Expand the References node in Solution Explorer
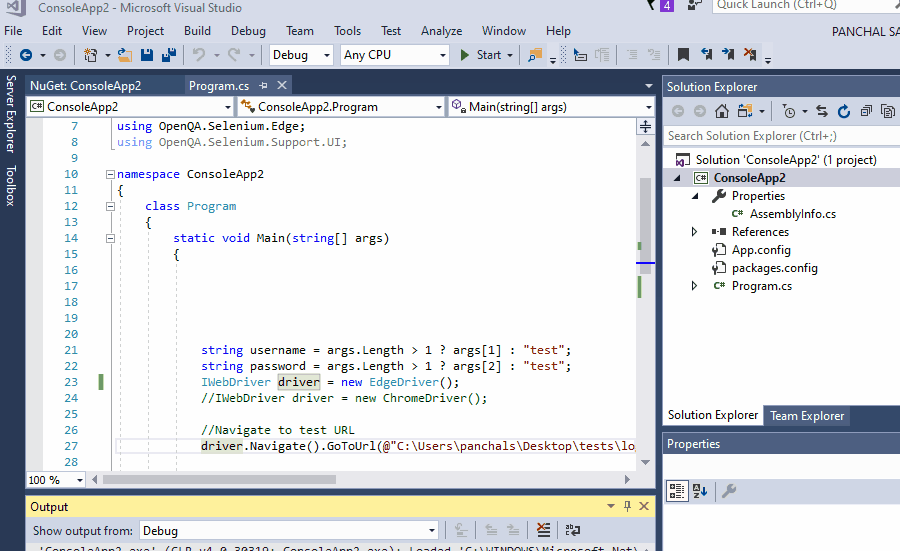The width and height of the screenshot is (900, 551). pyautogui.click(x=694, y=232)
